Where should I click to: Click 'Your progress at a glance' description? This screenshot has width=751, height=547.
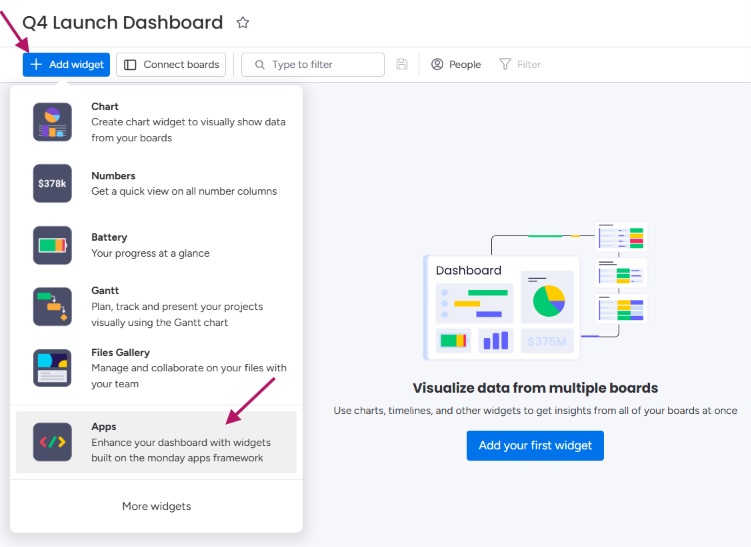coord(150,253)
